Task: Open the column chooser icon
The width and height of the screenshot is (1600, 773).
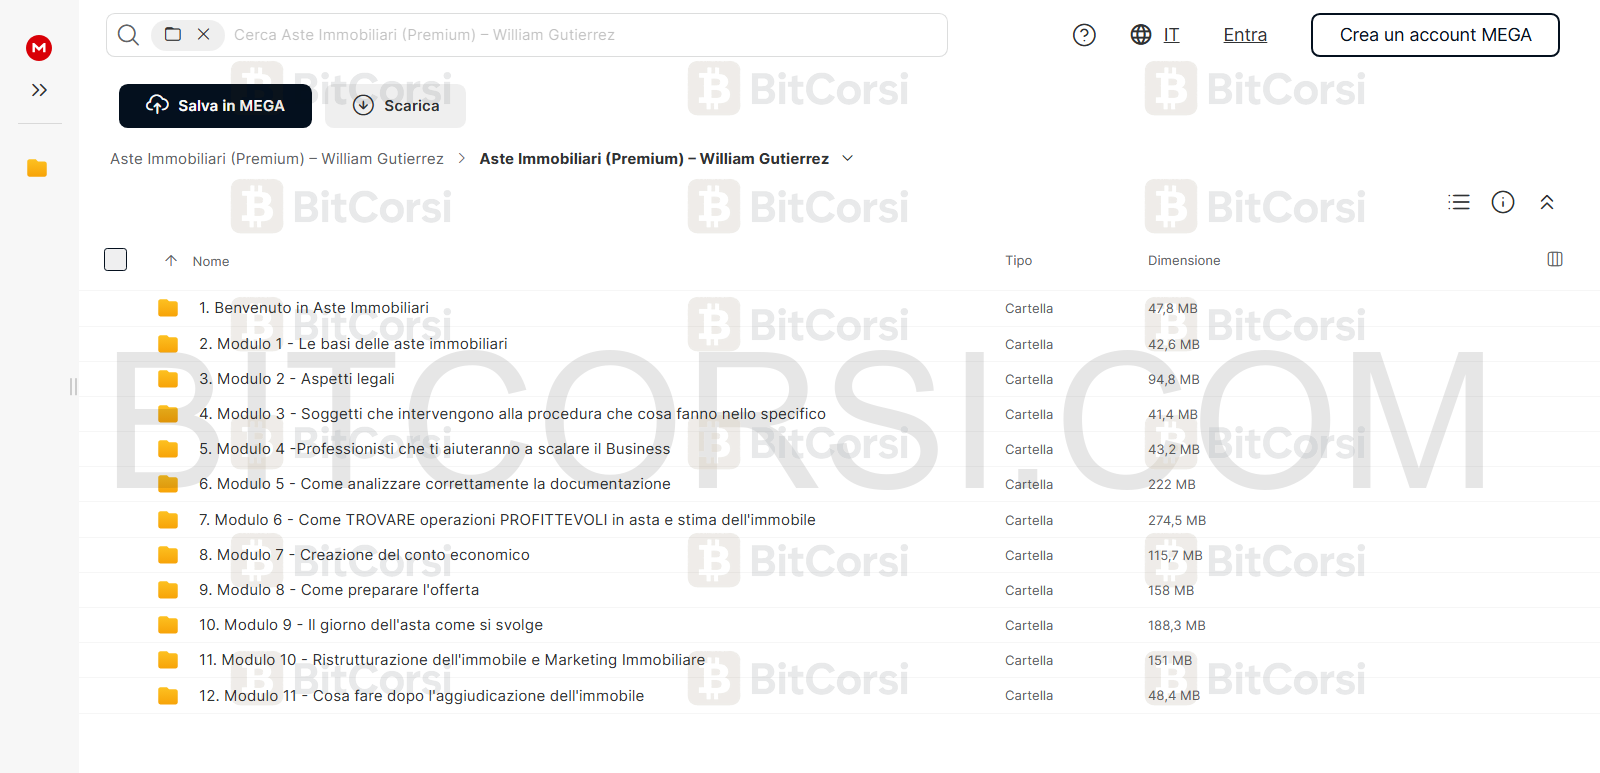Action: coord(1555,259)
